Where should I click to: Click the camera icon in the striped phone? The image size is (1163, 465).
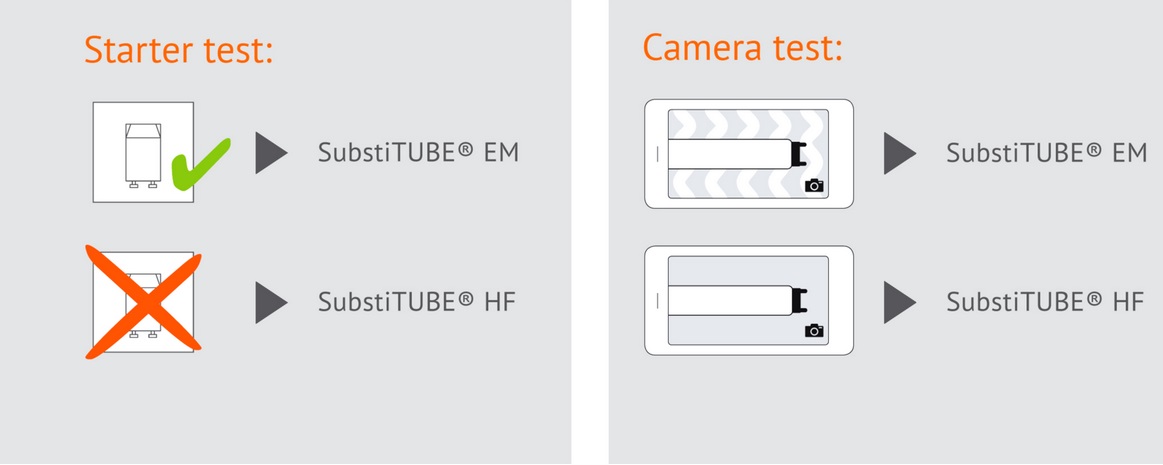[x=814, y=185]
